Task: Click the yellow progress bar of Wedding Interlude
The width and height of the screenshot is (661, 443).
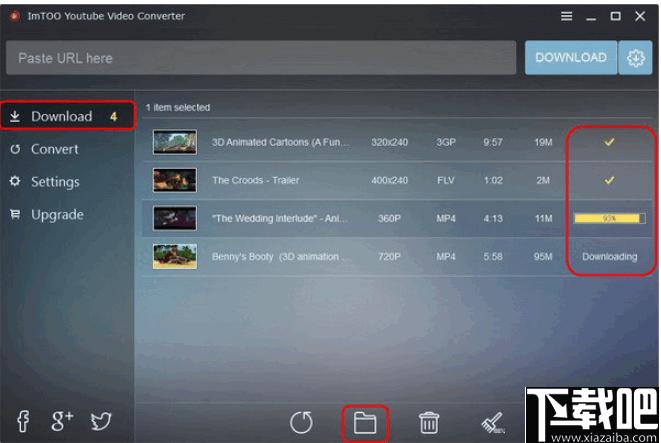Action: 610,218
